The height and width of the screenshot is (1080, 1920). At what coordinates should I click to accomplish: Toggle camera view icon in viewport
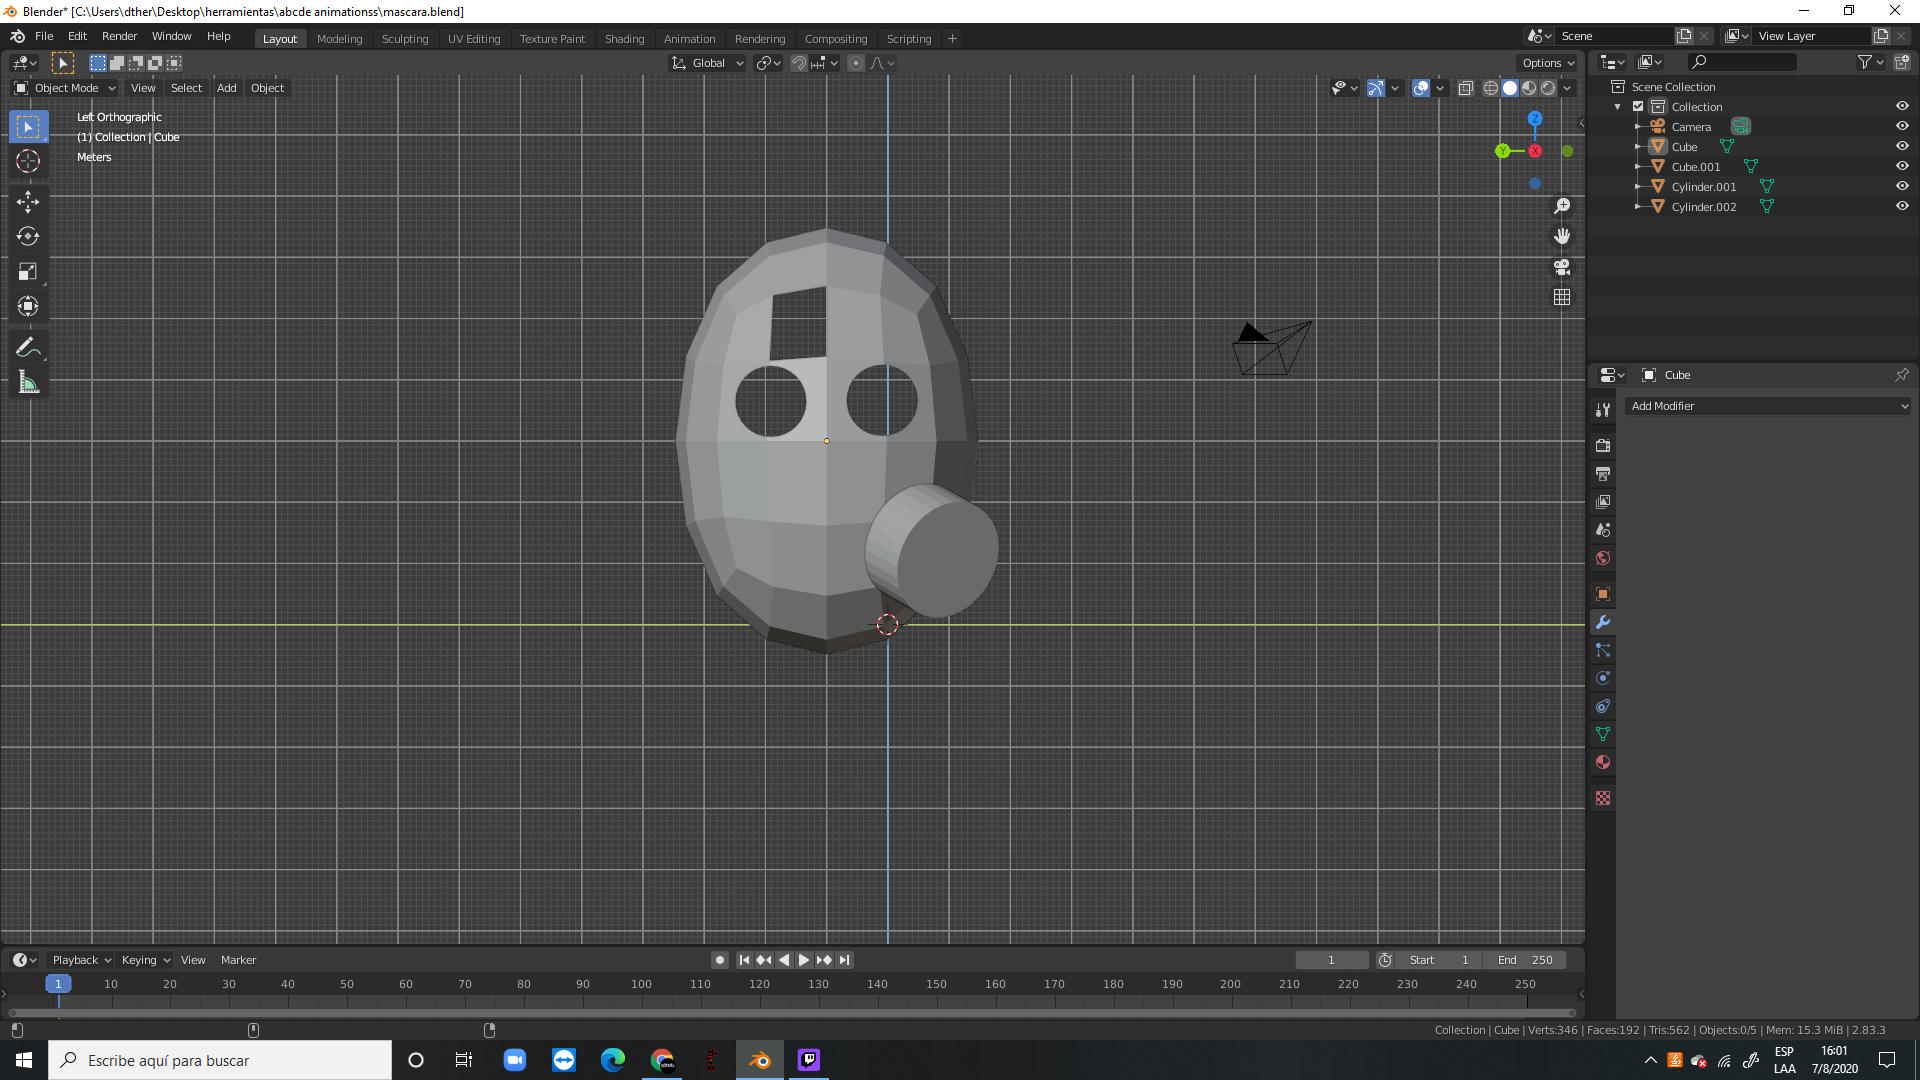tap(1562, 267)
